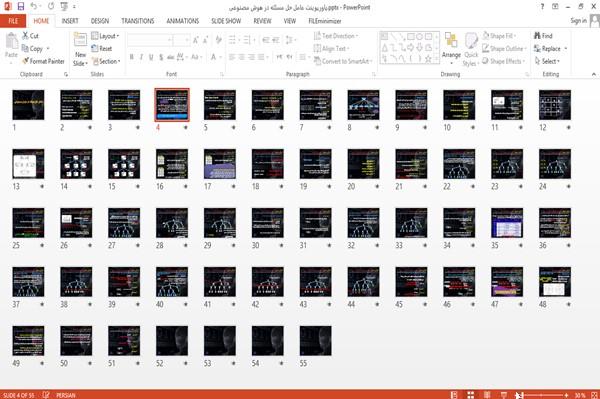The image size is (600, 399).
Task: Insert a New Slide
Action: [80, 50]
